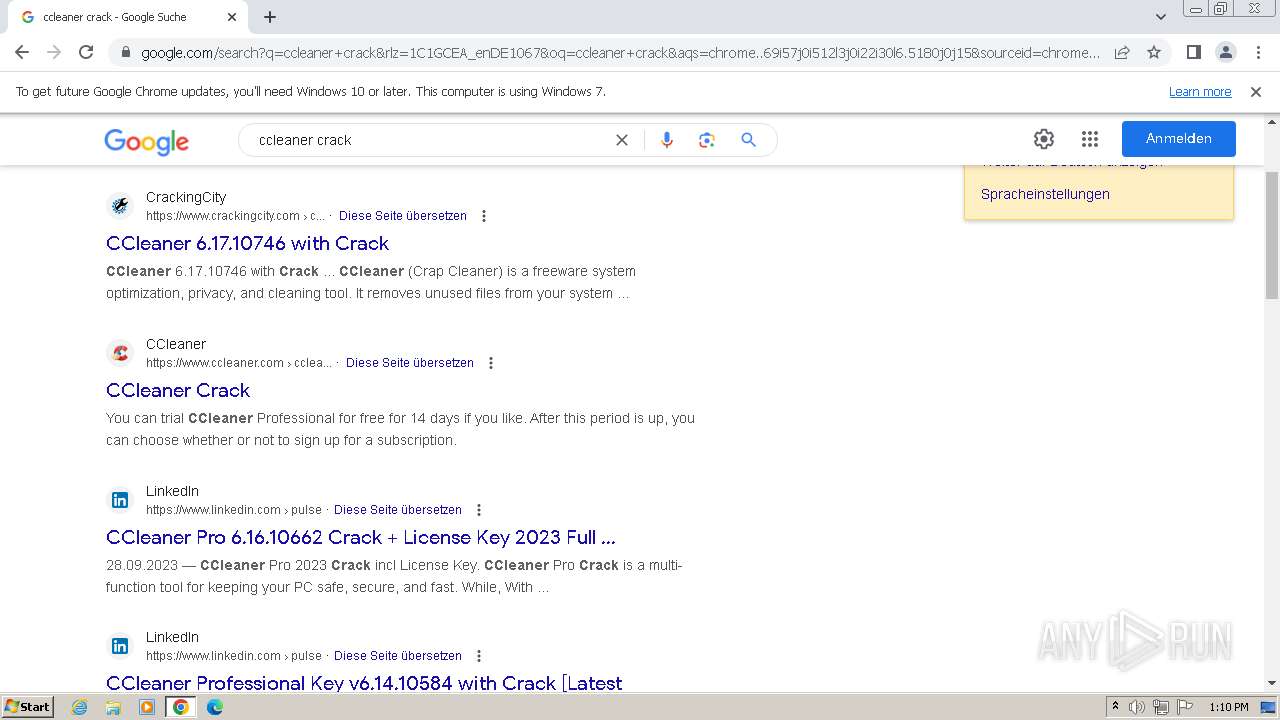Open the CCleaner Crack result
The height and width of the screenshot is (720, 1280).
(x=178, y=390)
